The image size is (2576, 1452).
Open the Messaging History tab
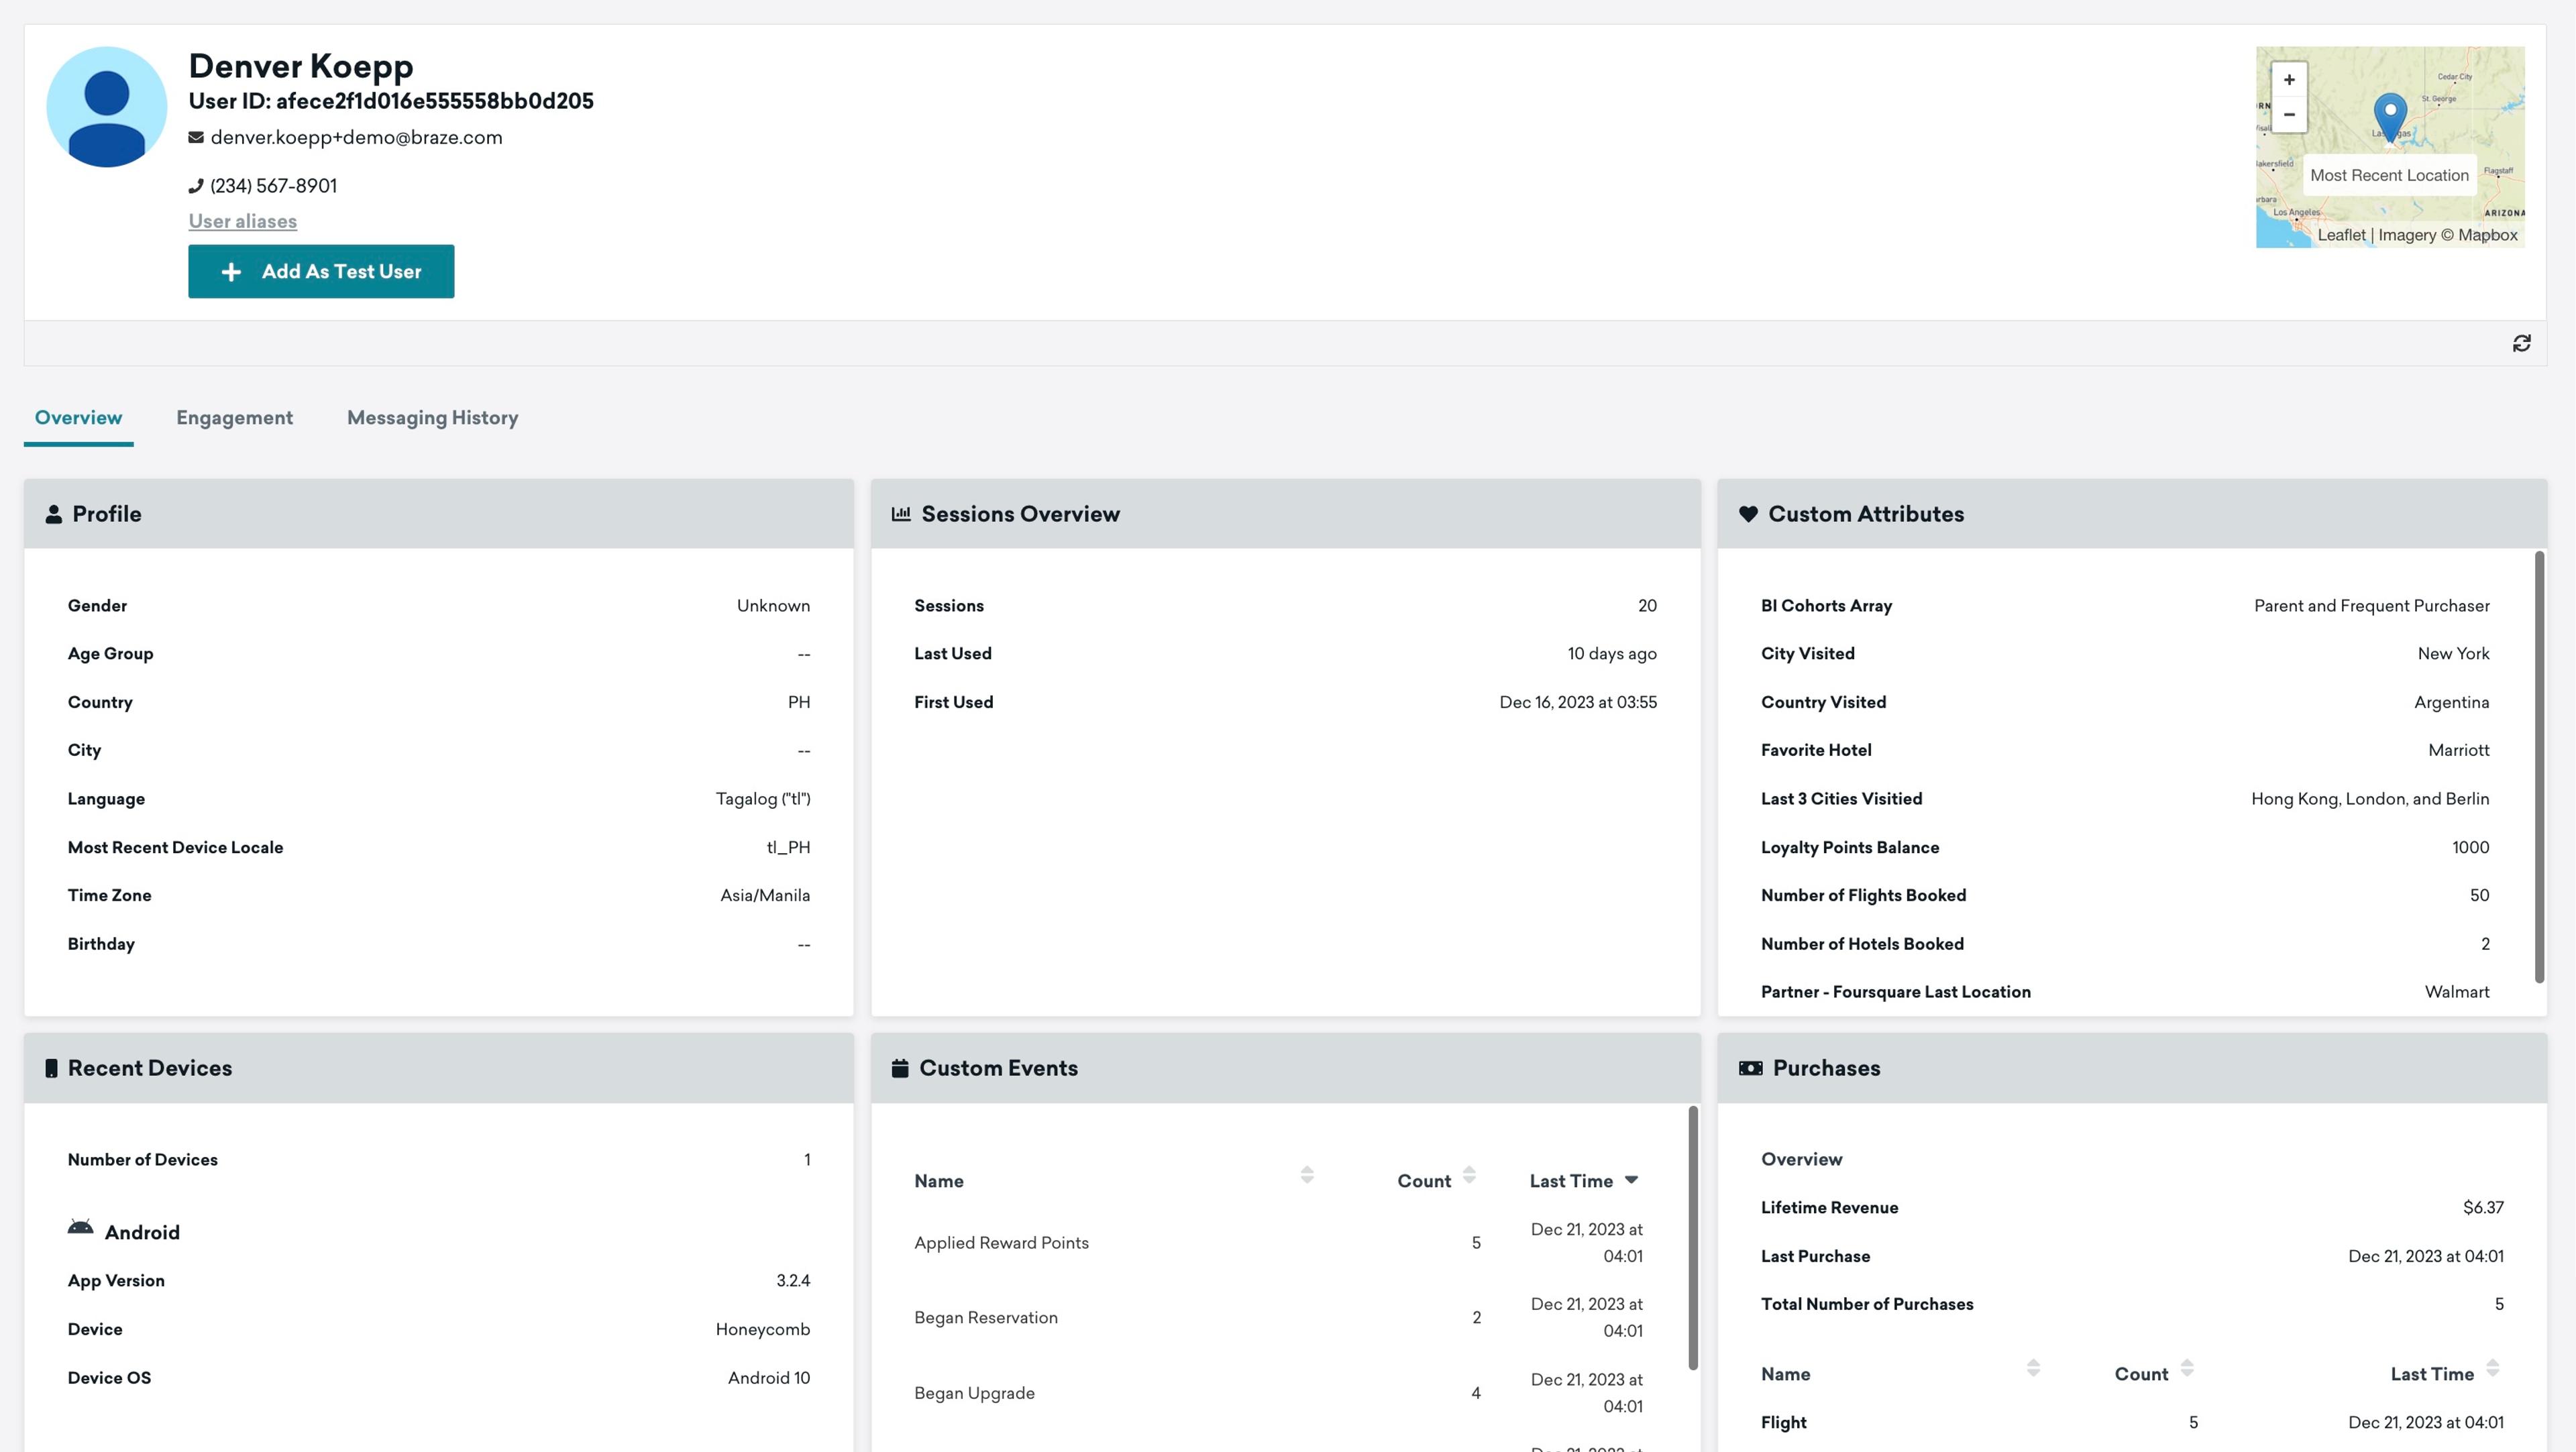click(432, 418)
